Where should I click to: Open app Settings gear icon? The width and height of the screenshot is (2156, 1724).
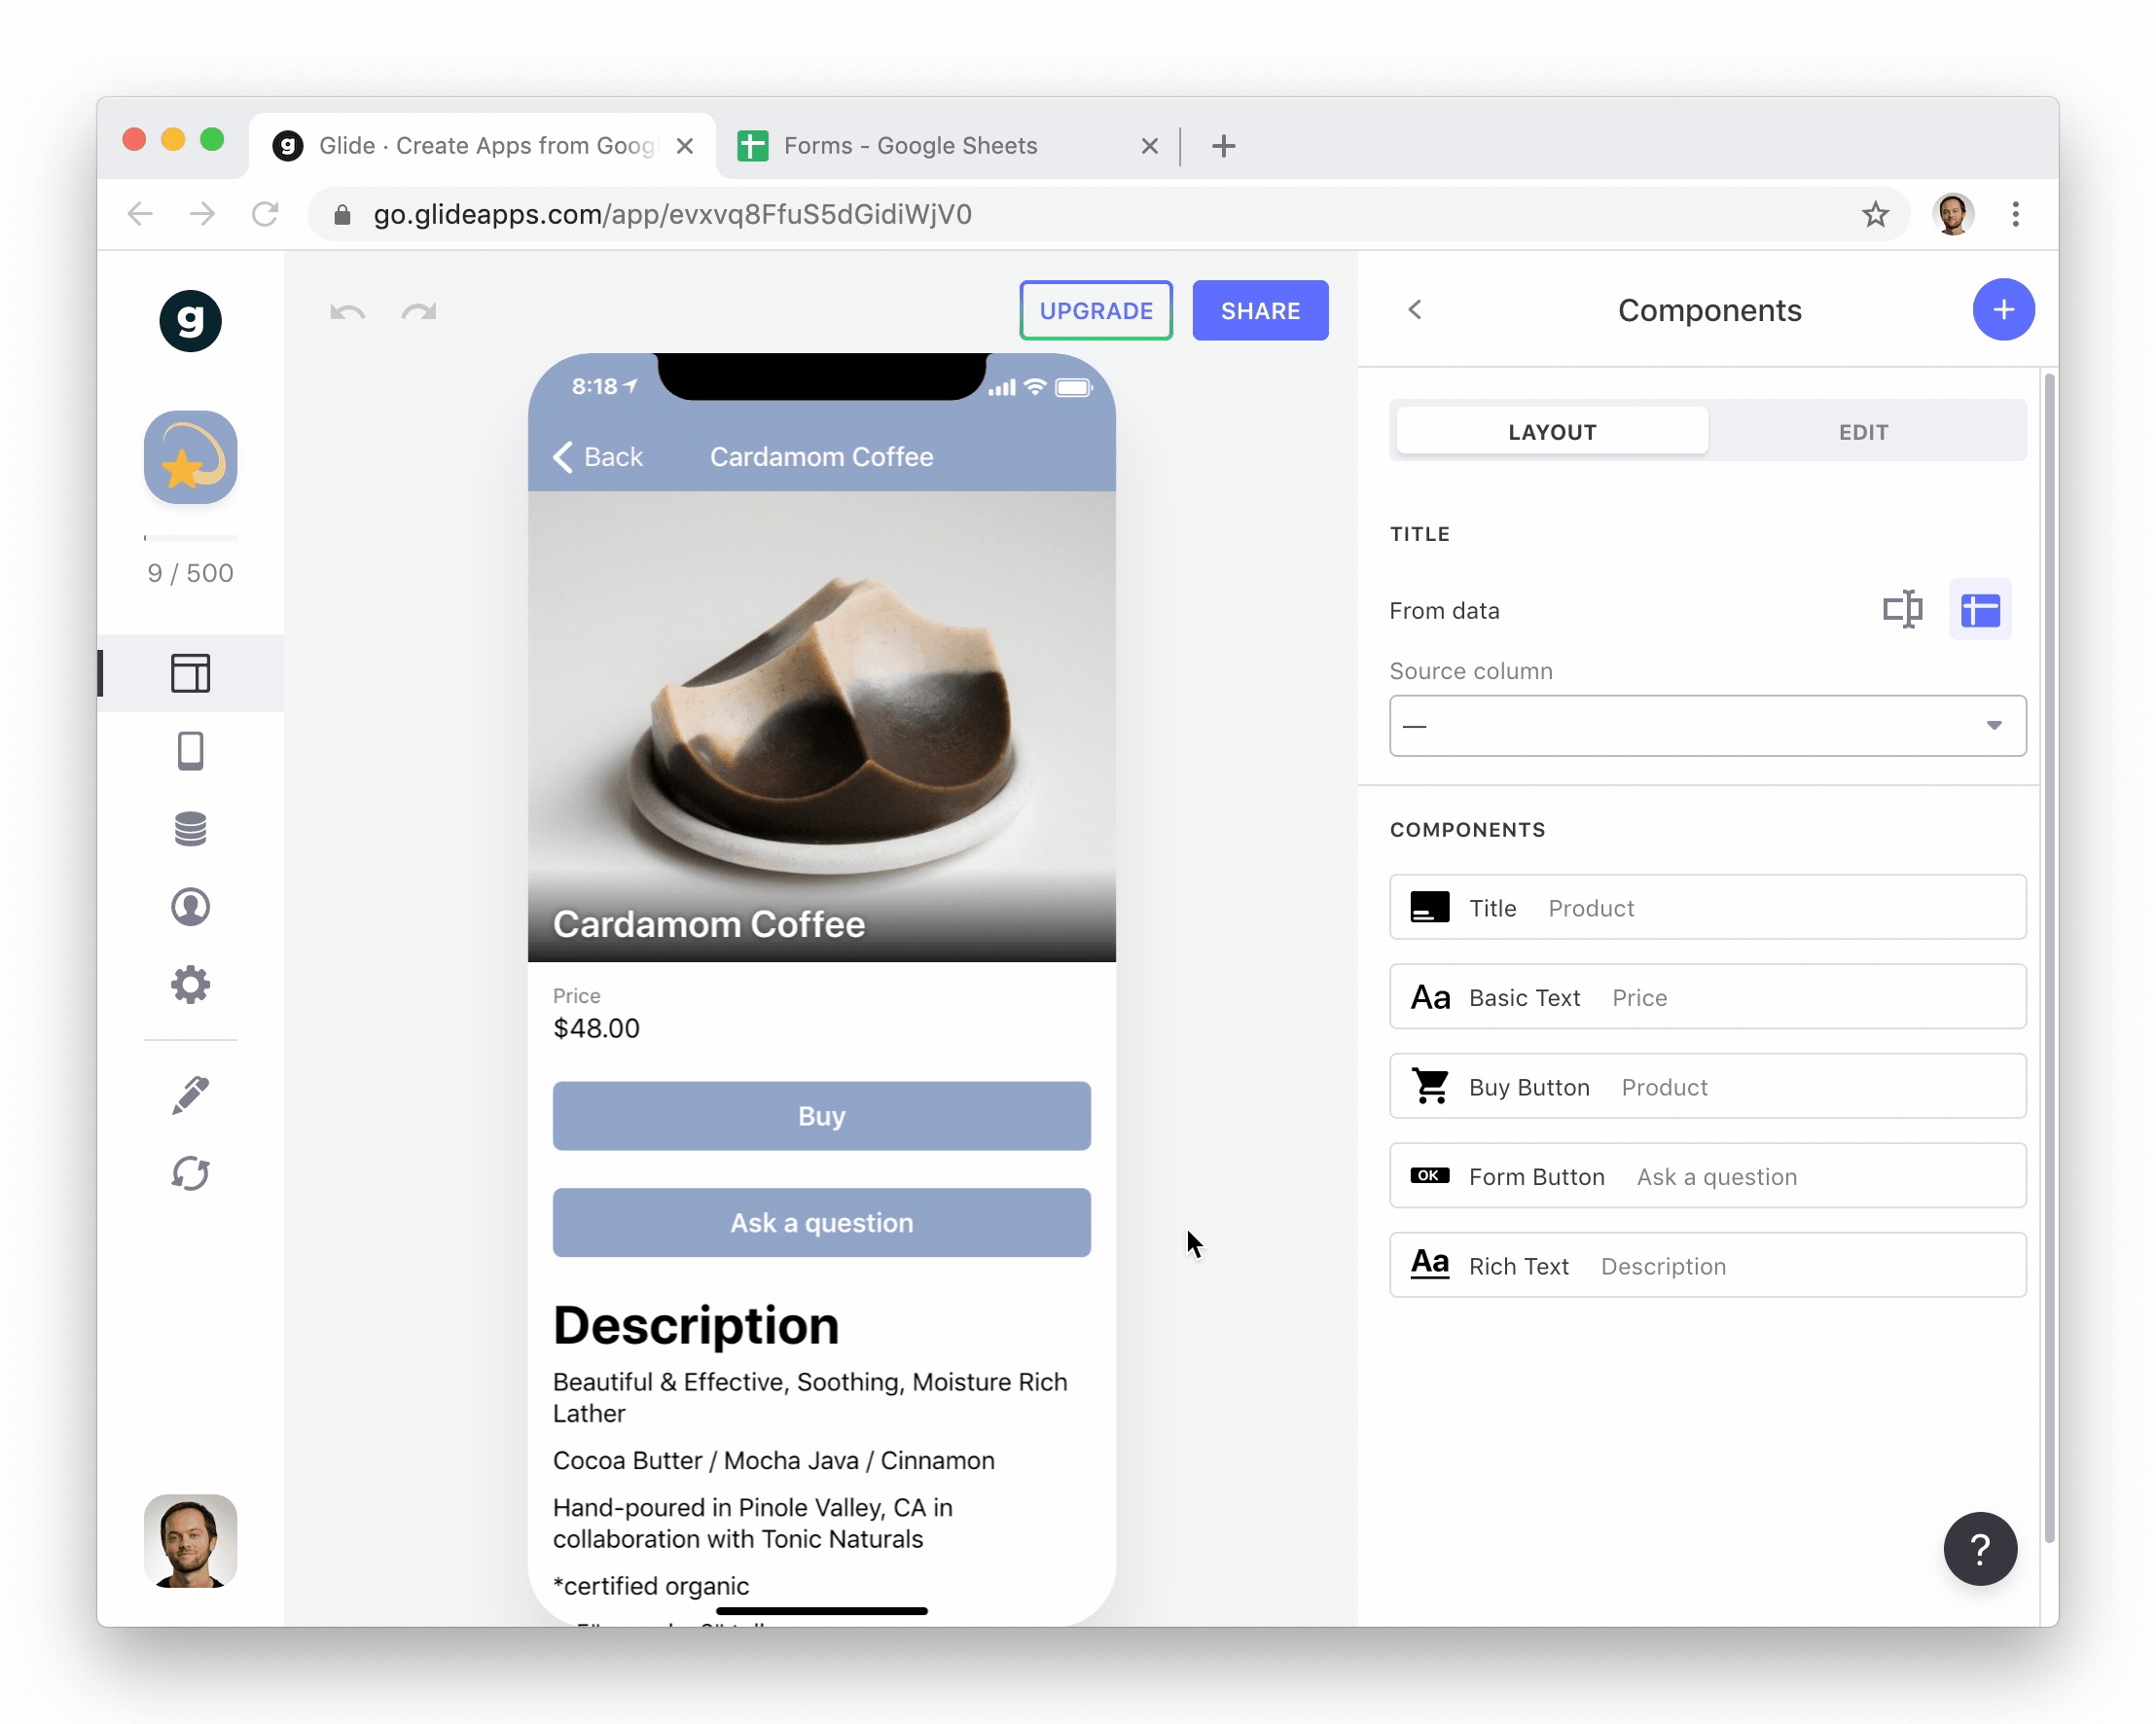click(190, 985)
